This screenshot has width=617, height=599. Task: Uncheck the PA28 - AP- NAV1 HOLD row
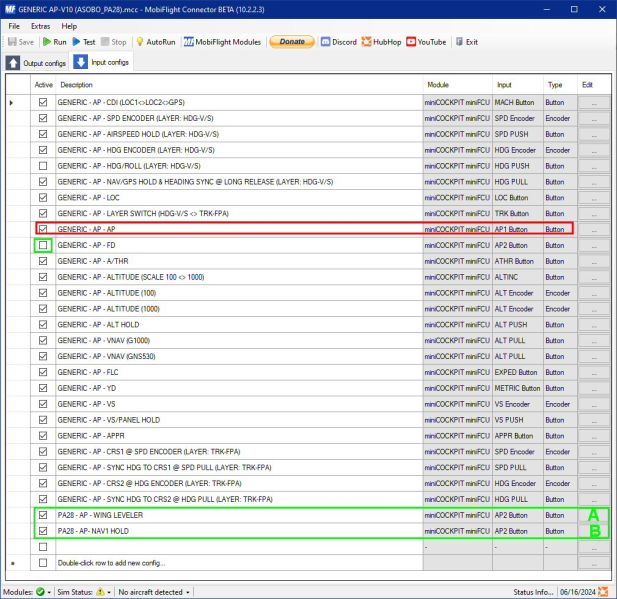[x=43, y=531]
